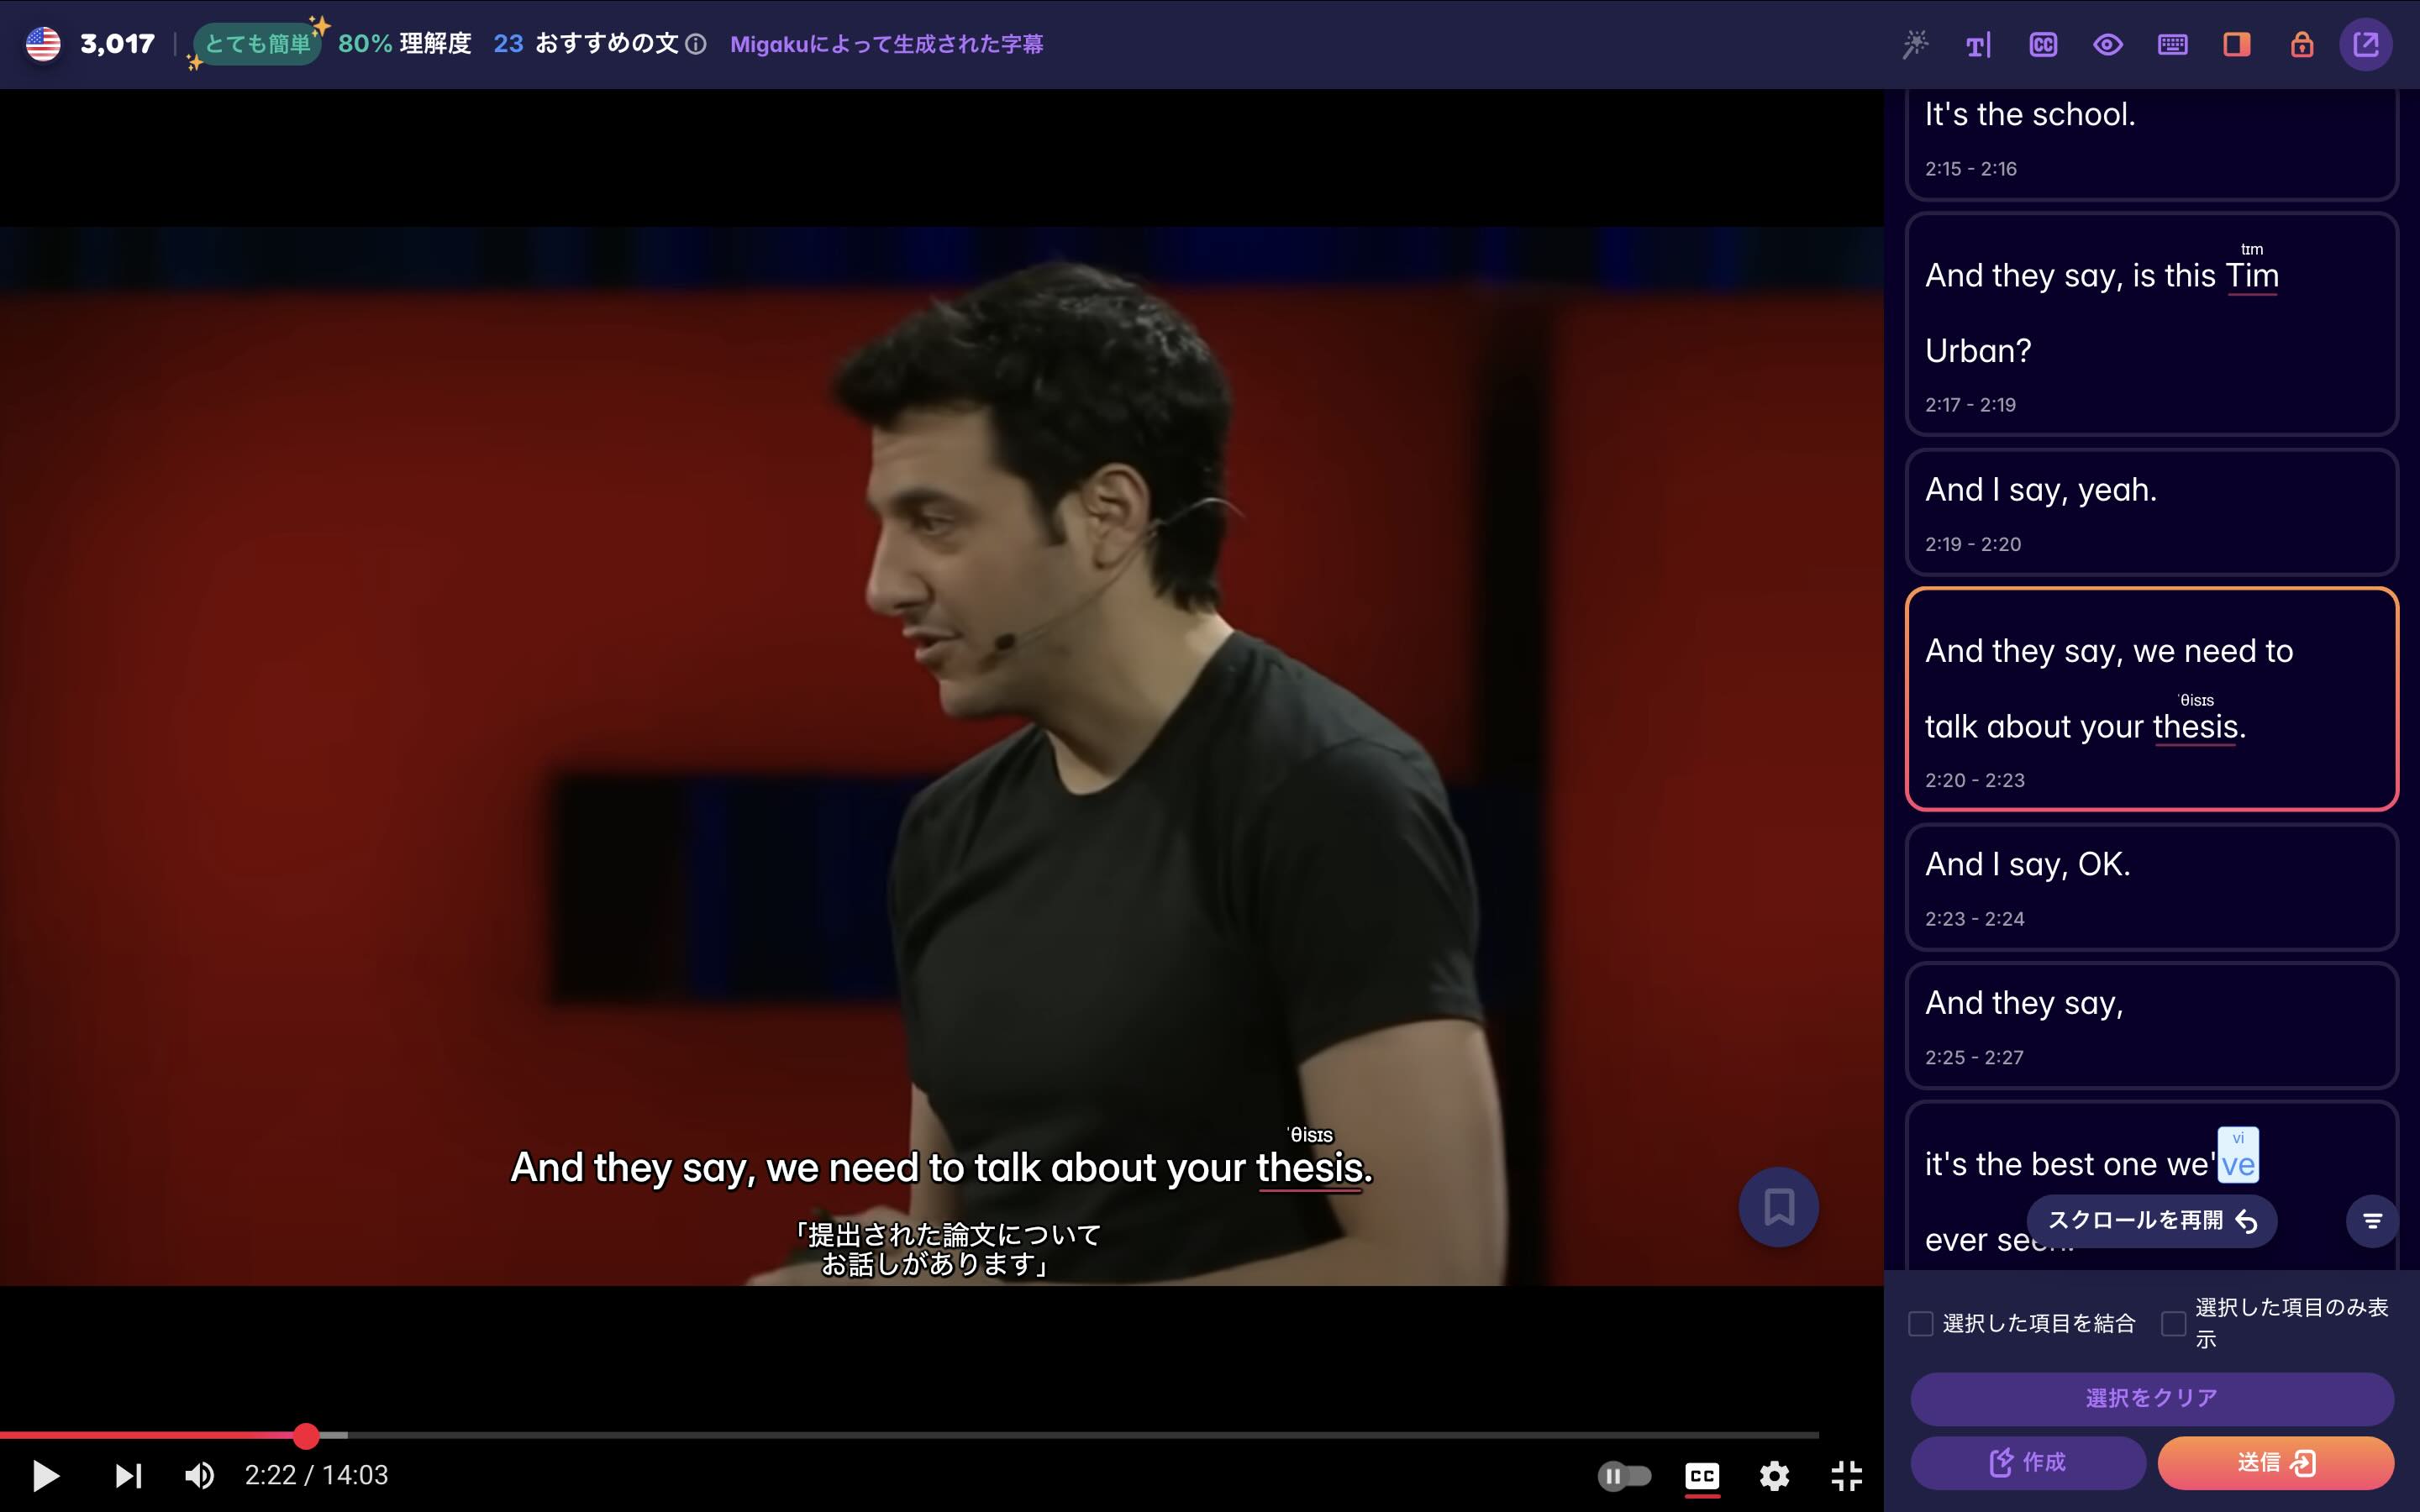Screen dimensions: 2420x1512
Task: Click the Migaku CC subtitle icon
Action: tap(2043, 45)
